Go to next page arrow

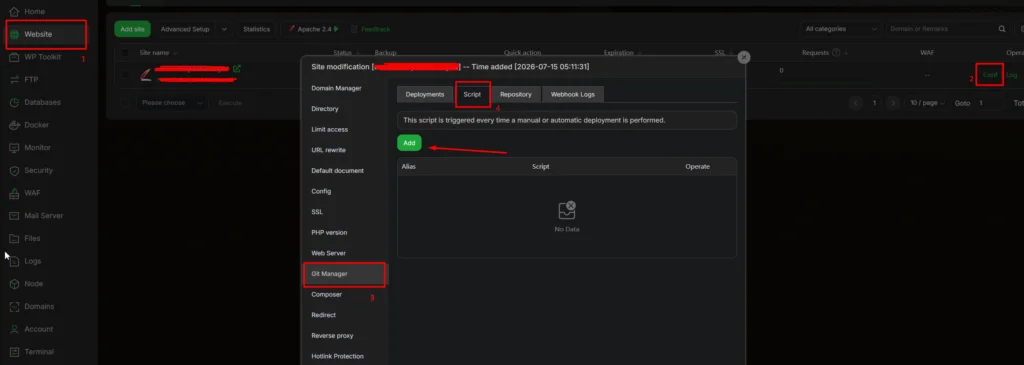(x=894, y=103)
